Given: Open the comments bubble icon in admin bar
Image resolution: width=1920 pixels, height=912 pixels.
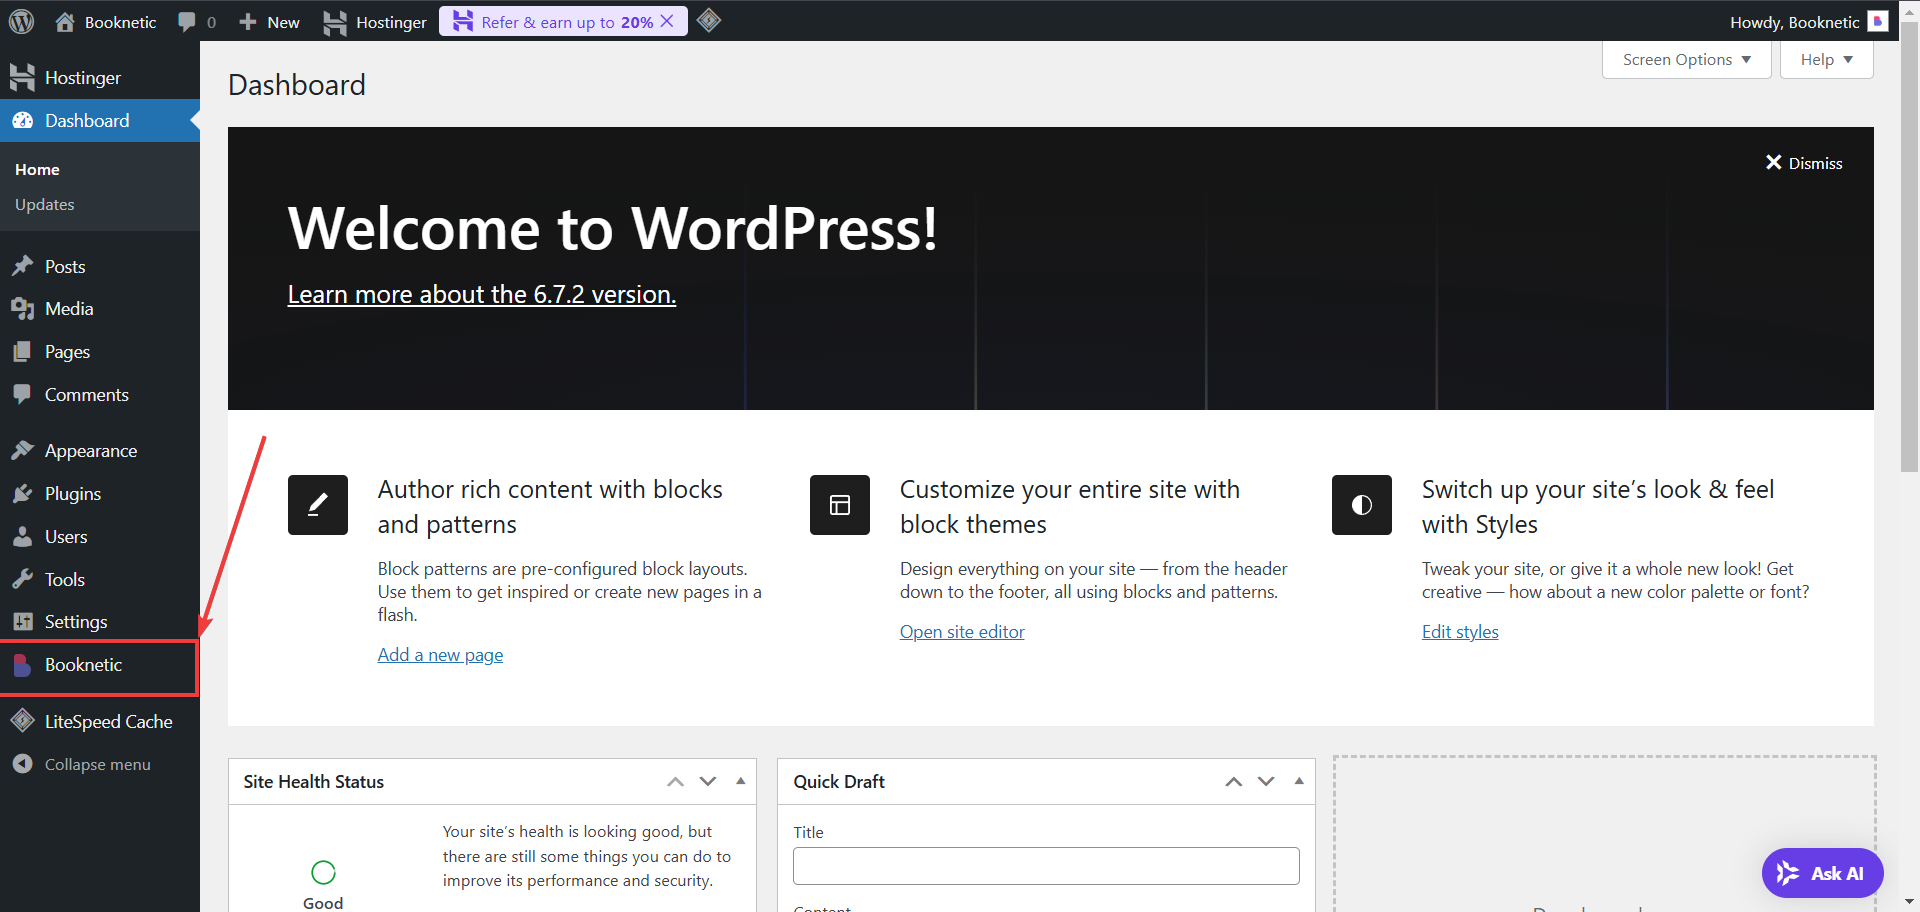Looking at the screenshot, I should tap(187, 22).
